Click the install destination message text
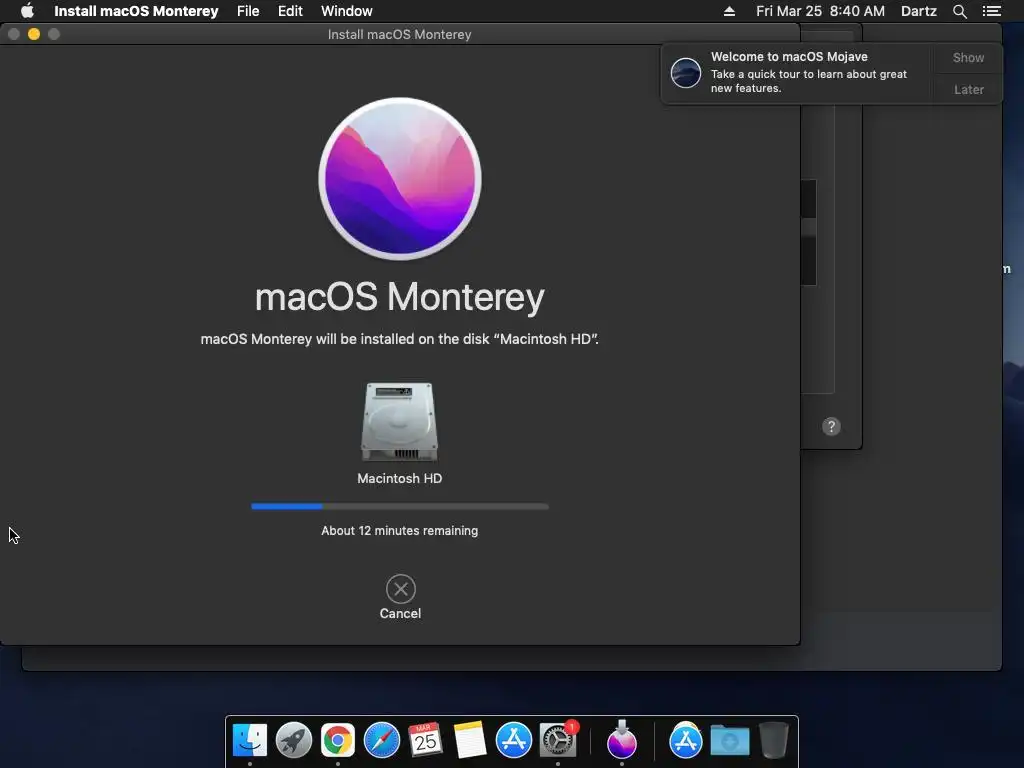 coord(400,339)
